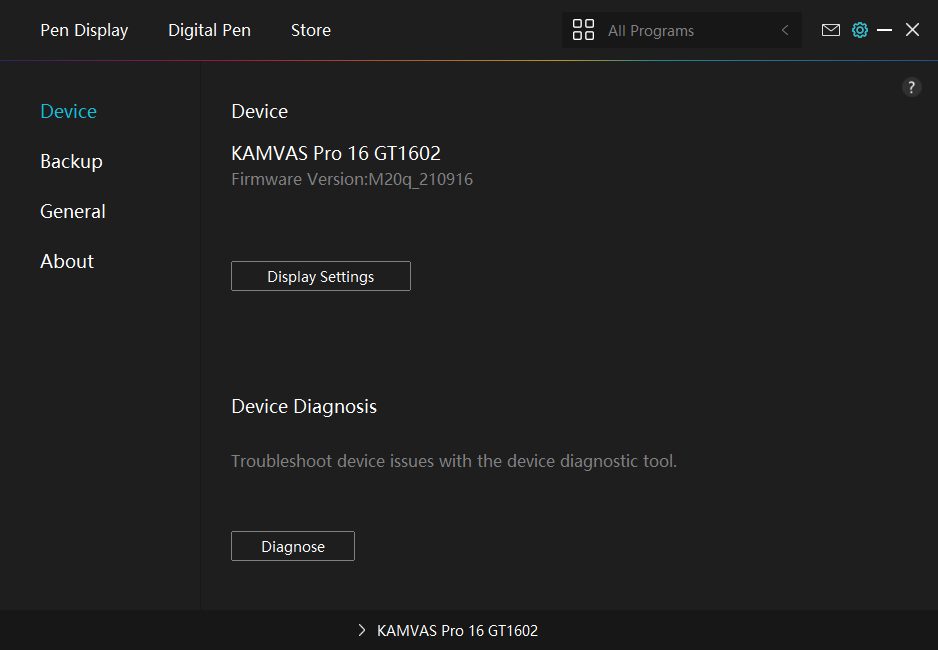Open settings via the gear icon
Screen dimensions: 938x650
coord(859,30)
